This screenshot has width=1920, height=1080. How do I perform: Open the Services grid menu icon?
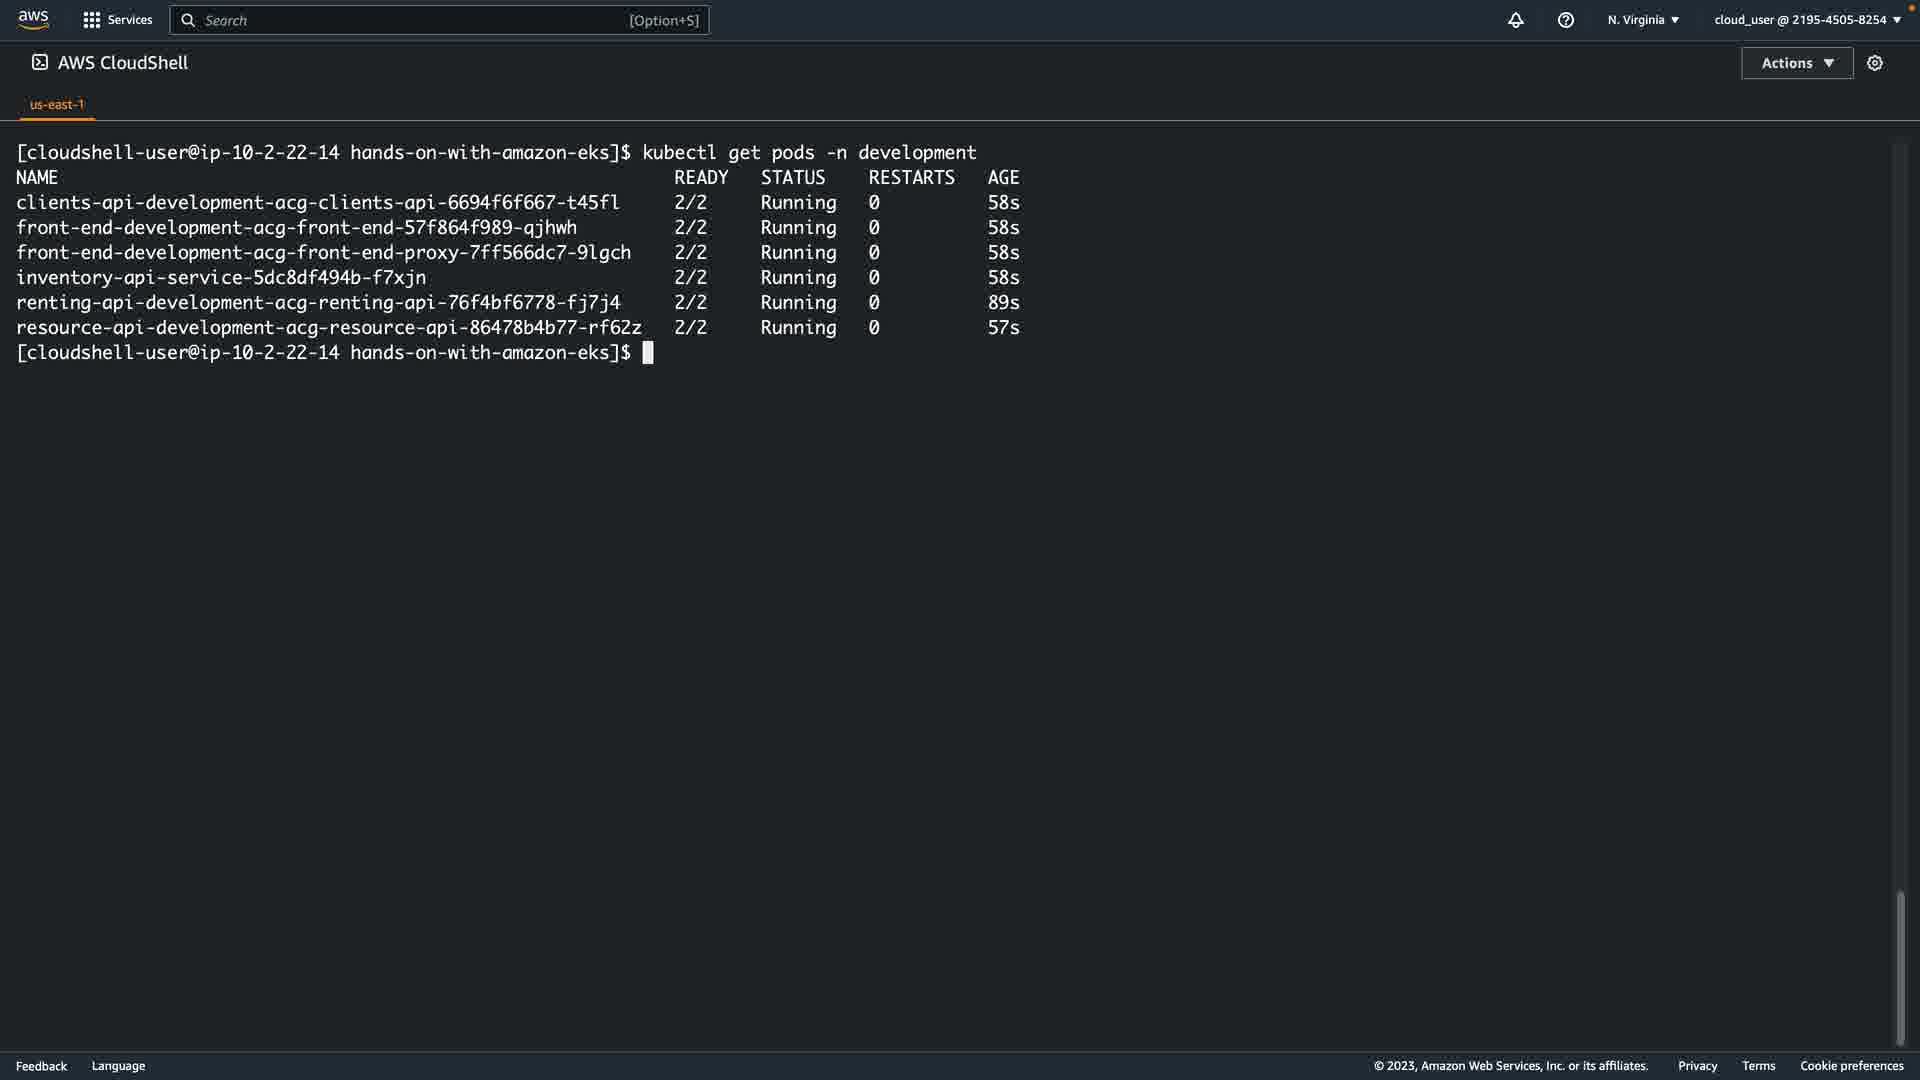[91, 20]
